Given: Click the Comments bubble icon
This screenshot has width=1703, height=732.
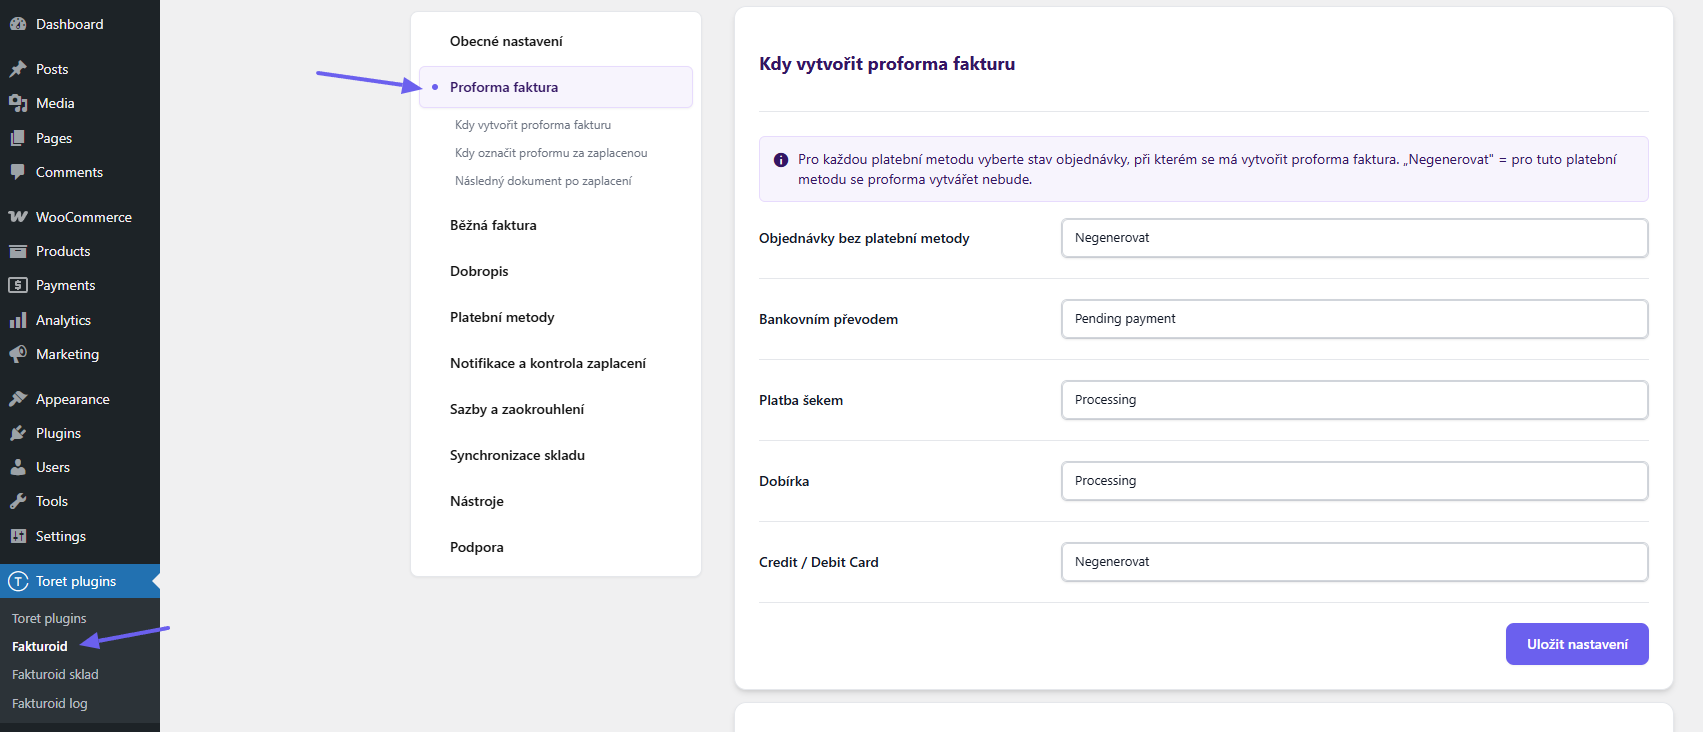Looking at the screenshot, I should pyautogui.click(x=18, y=172).
